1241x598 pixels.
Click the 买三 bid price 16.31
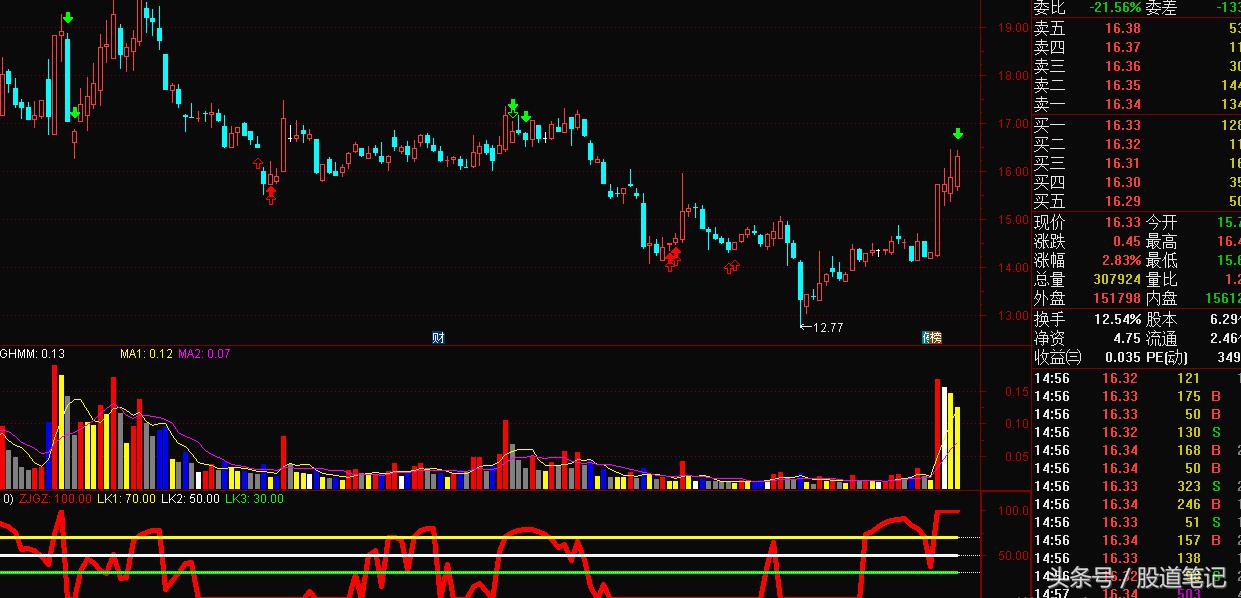coord(1123,163)
